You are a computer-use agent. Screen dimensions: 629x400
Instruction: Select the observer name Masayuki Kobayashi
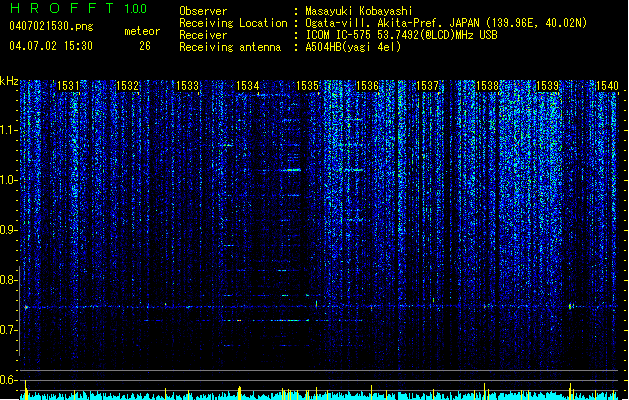coord(359,11)
